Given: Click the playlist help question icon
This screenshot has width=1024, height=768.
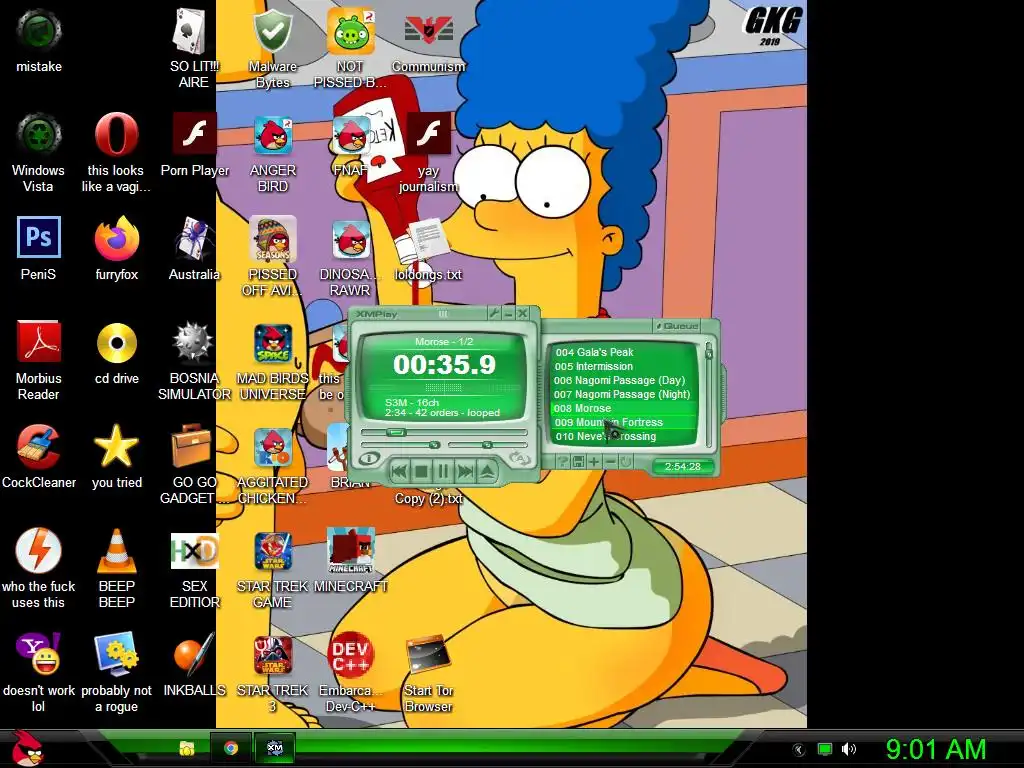Looking at the screenshot, I should coord(563,462).
